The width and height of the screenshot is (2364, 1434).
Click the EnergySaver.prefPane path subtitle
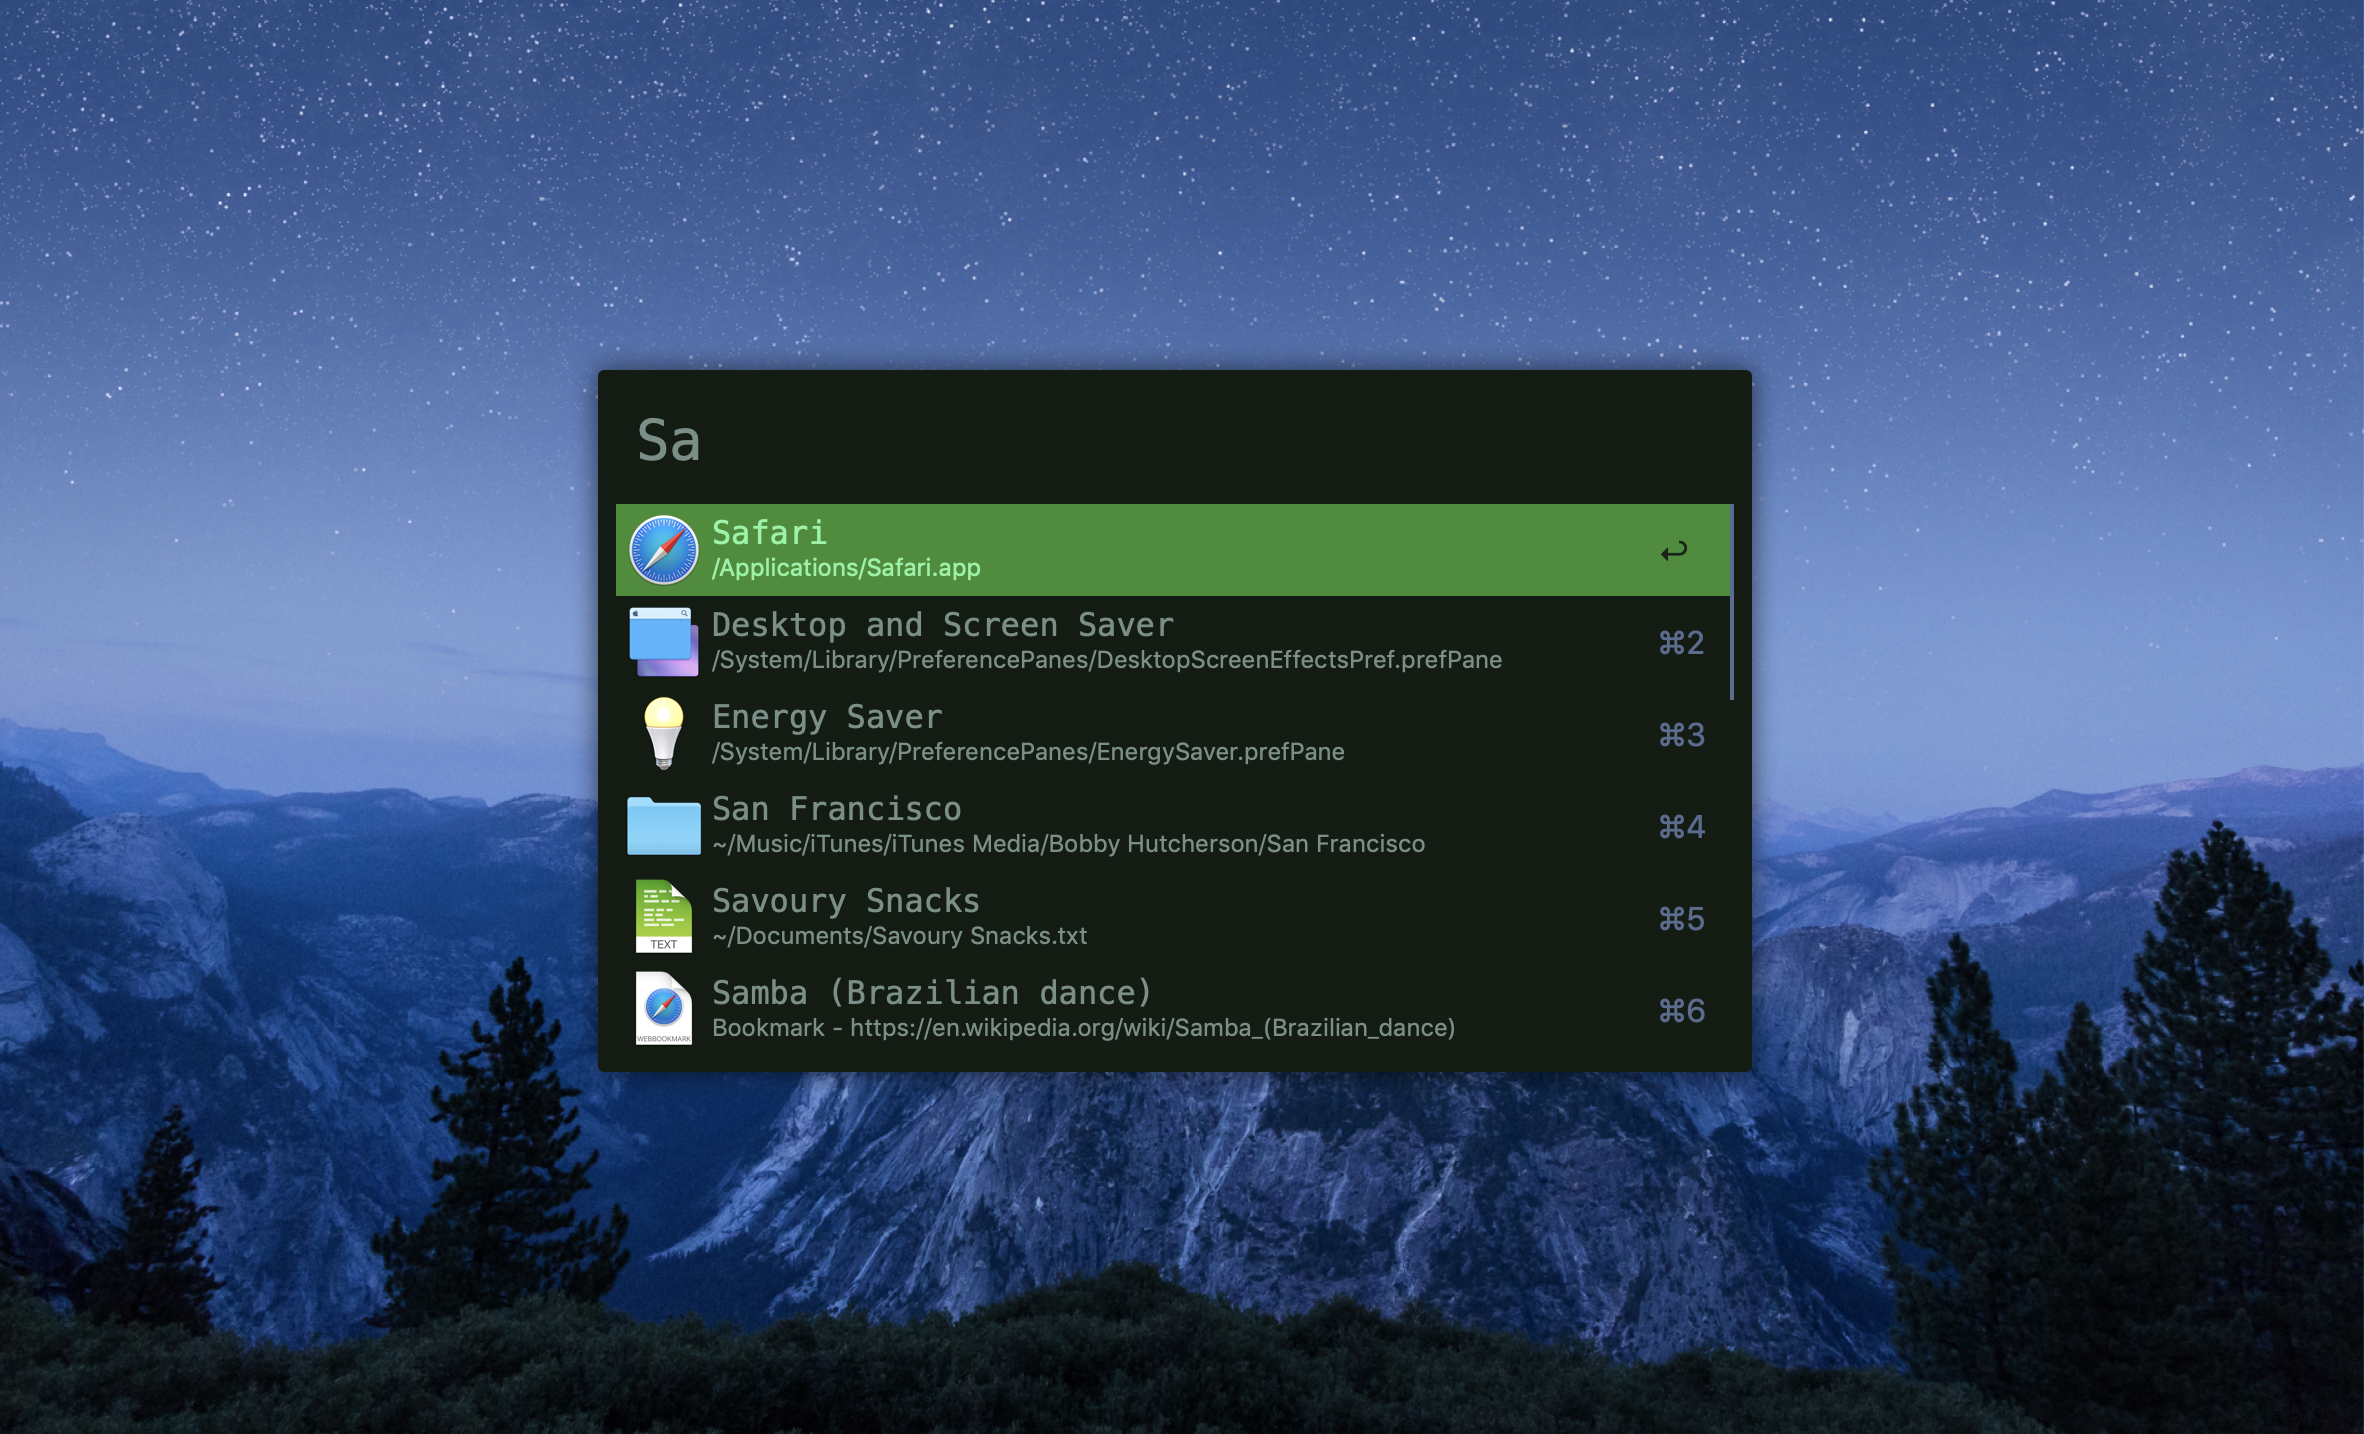click(1027, 752)
